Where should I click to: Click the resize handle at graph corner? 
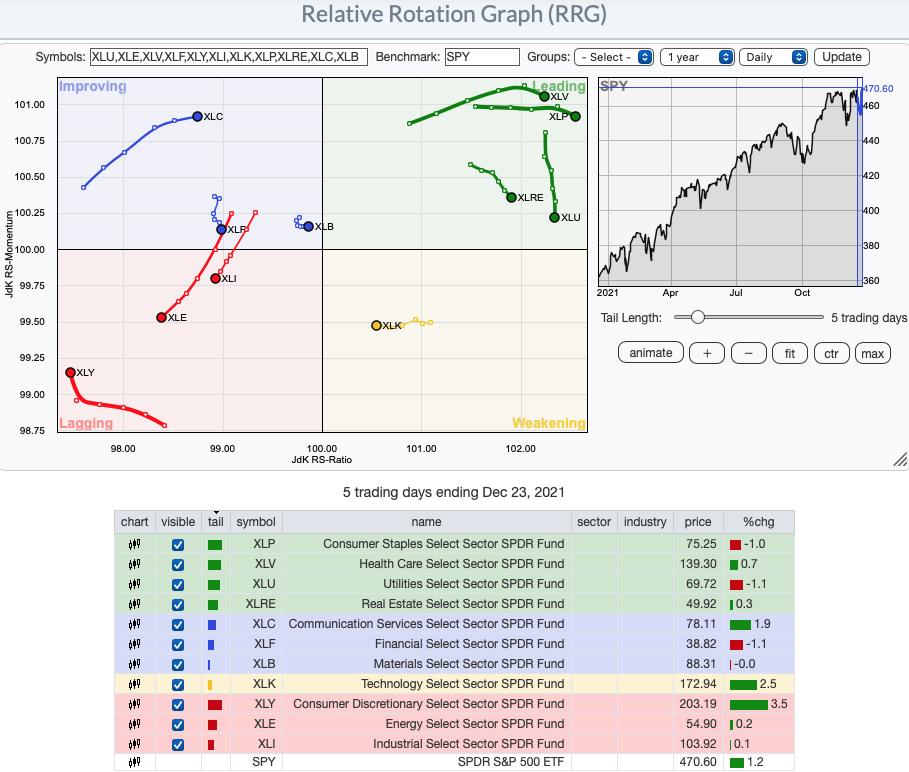coord(900,460)
